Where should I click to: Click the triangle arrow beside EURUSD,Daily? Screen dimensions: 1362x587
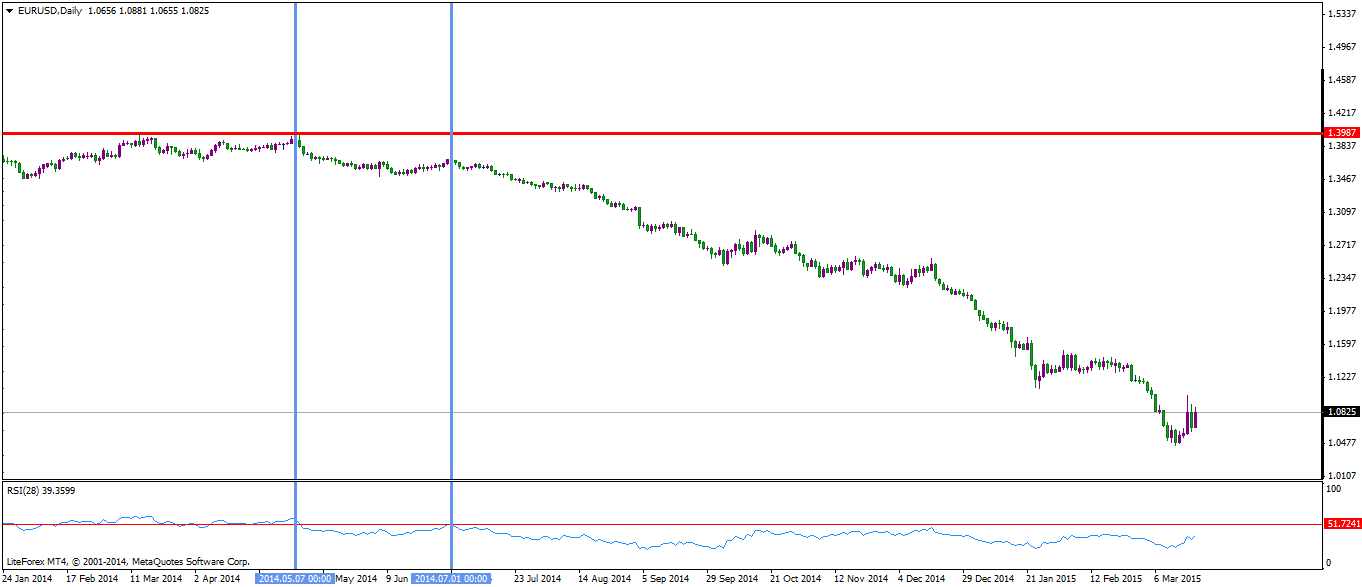(x=9, y=10)
